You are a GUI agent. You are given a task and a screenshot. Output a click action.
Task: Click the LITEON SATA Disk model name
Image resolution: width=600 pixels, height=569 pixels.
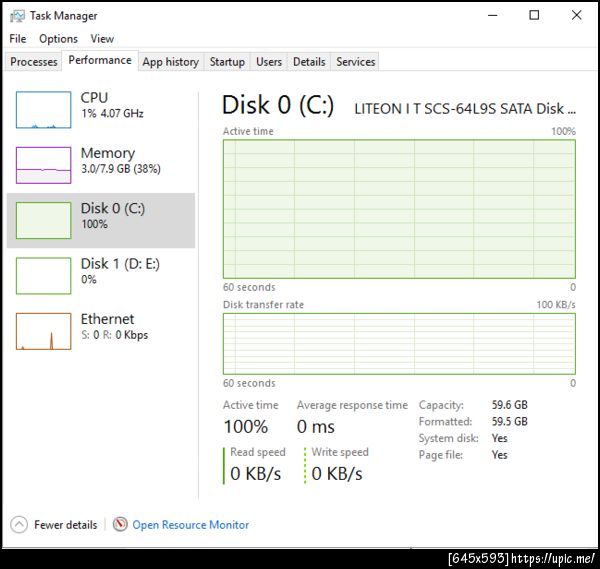pos(465,109)
